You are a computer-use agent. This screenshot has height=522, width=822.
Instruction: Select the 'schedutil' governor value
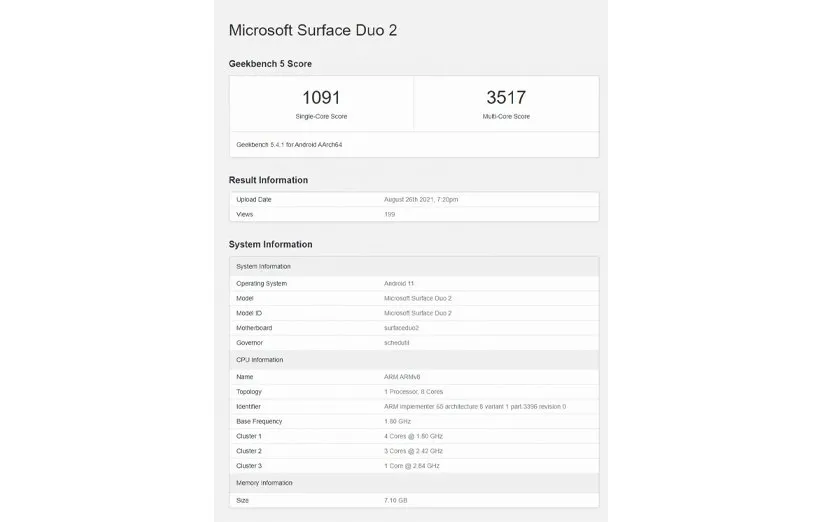tap(397, 343)
